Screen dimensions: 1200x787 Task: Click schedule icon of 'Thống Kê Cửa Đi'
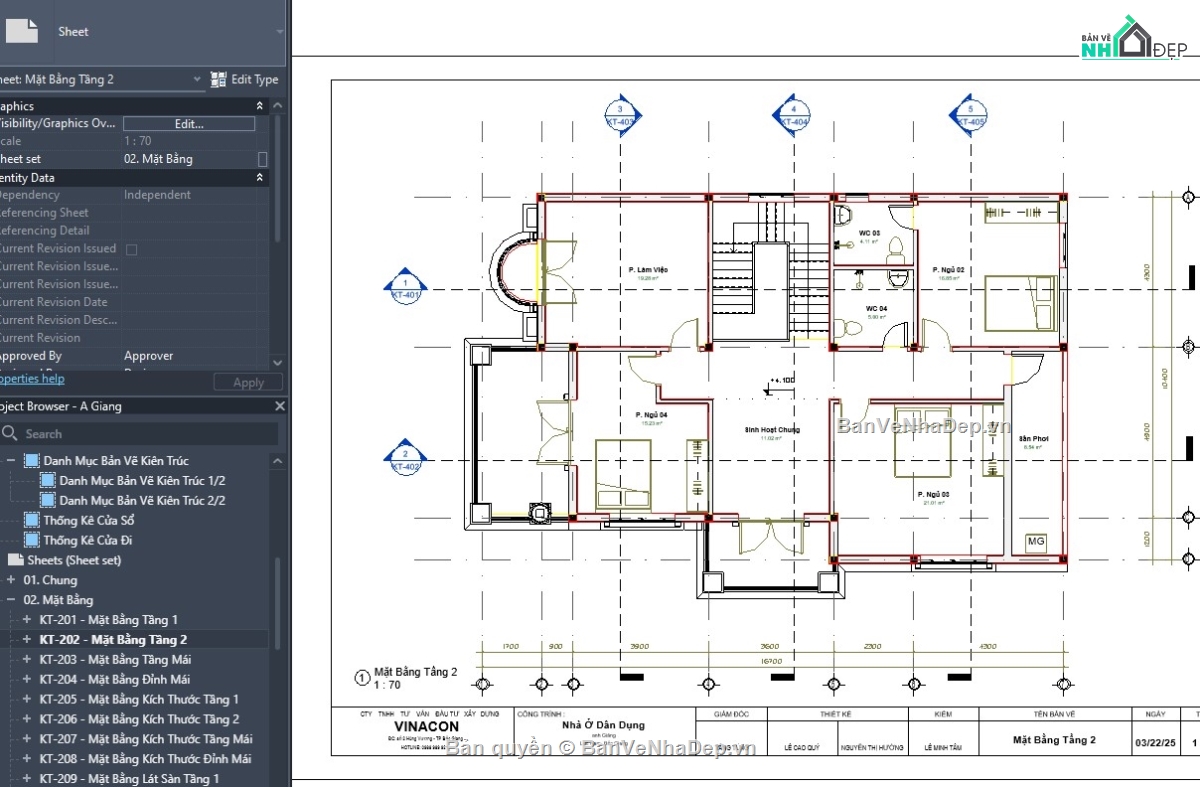[32, 541]
